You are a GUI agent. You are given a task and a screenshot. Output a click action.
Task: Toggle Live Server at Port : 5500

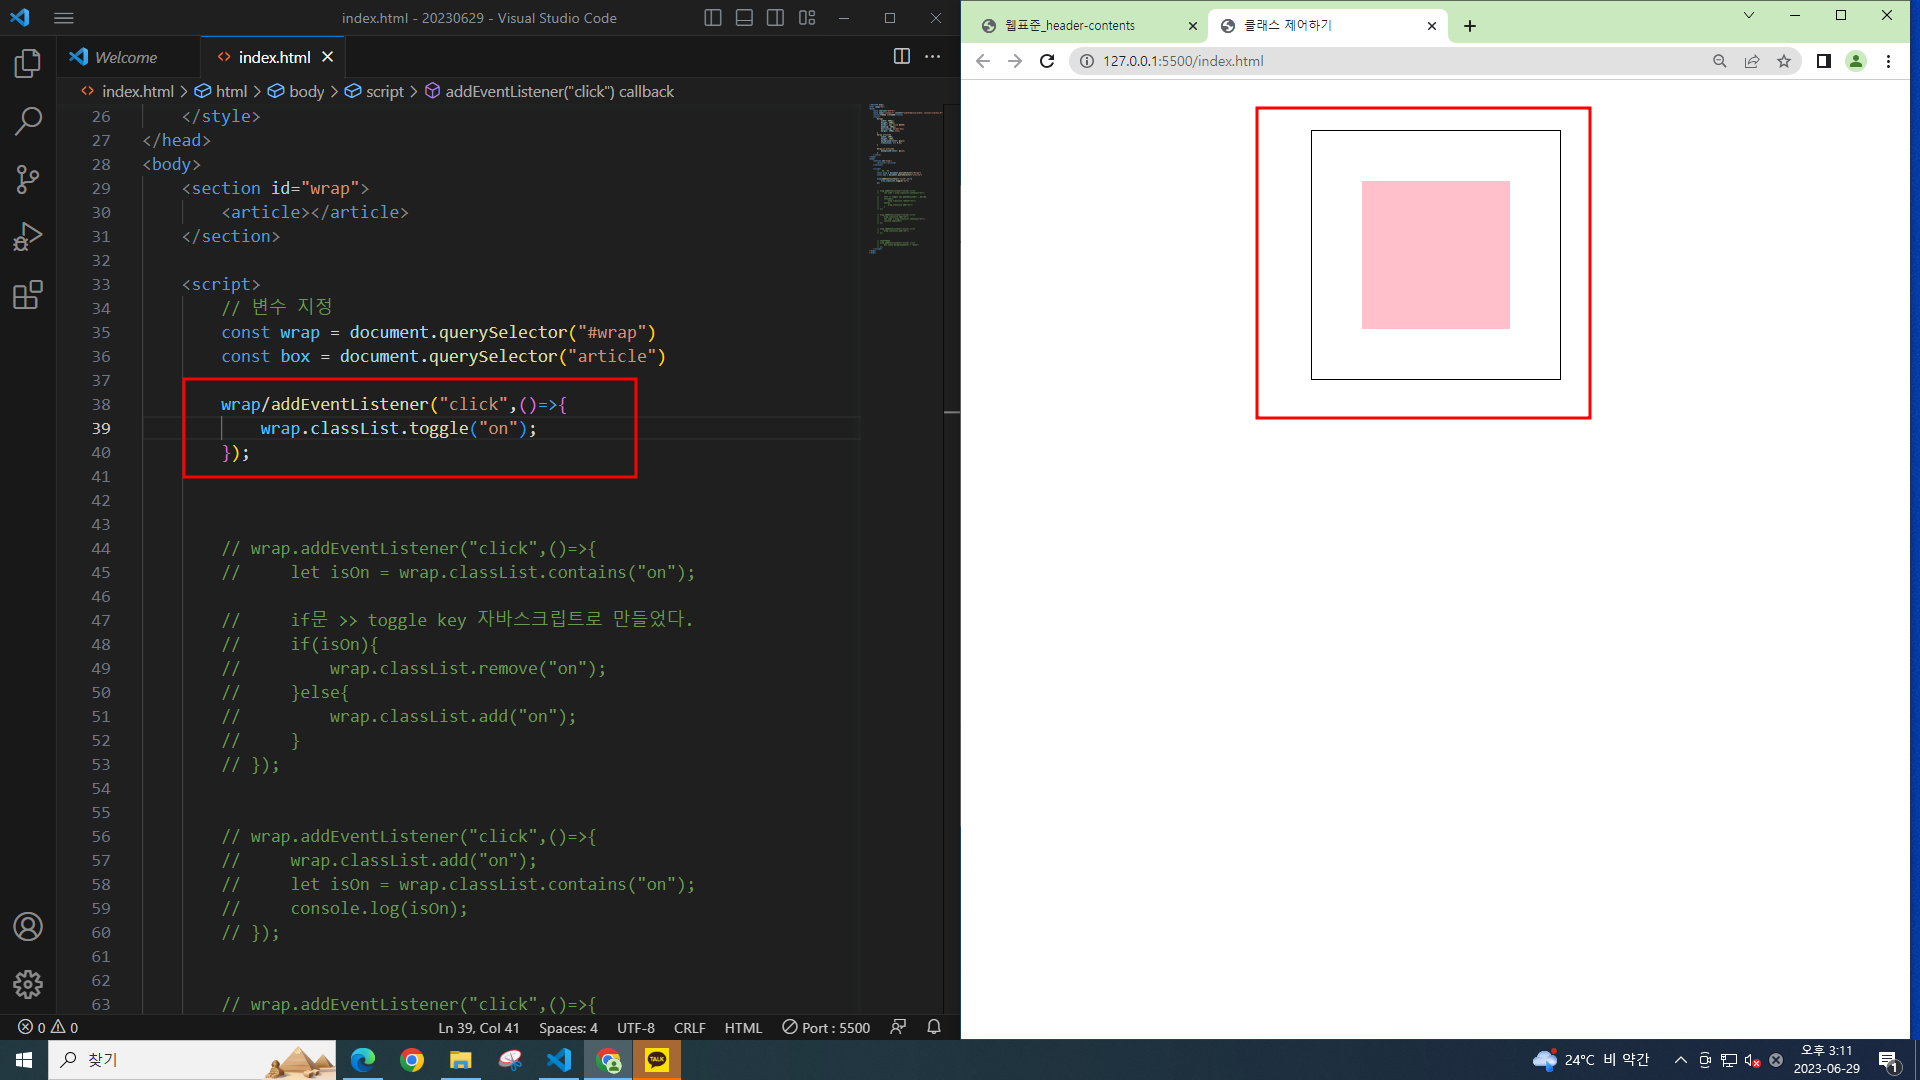826,1027
